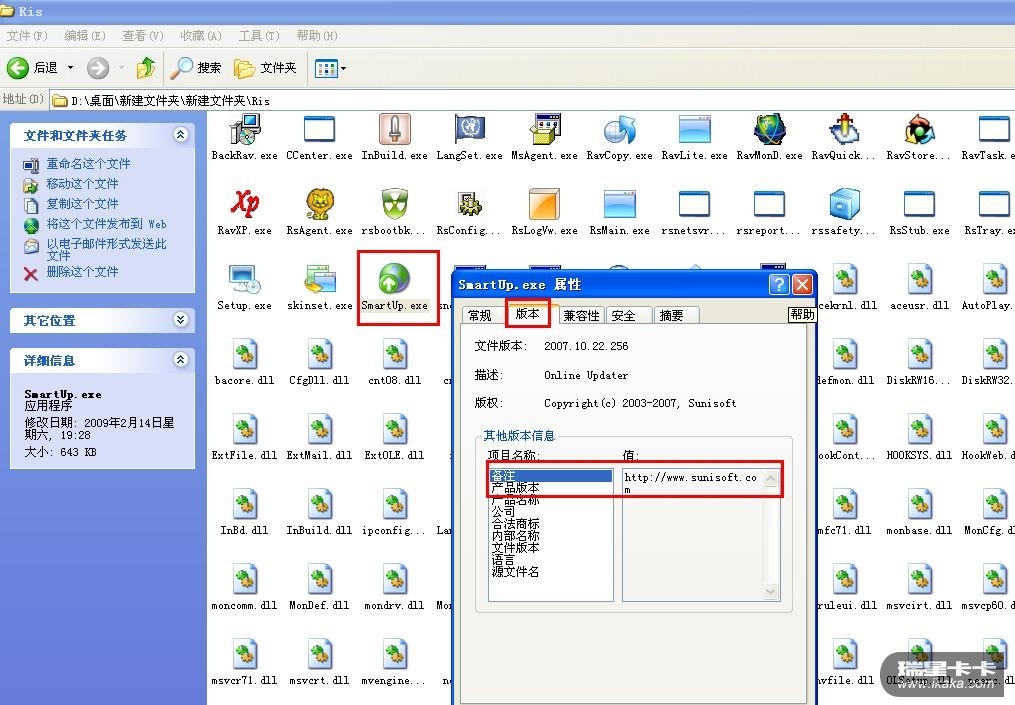
Task: Click the LangSet.exe flag icon
Action: pyautogui.click(x=469, y=129)
